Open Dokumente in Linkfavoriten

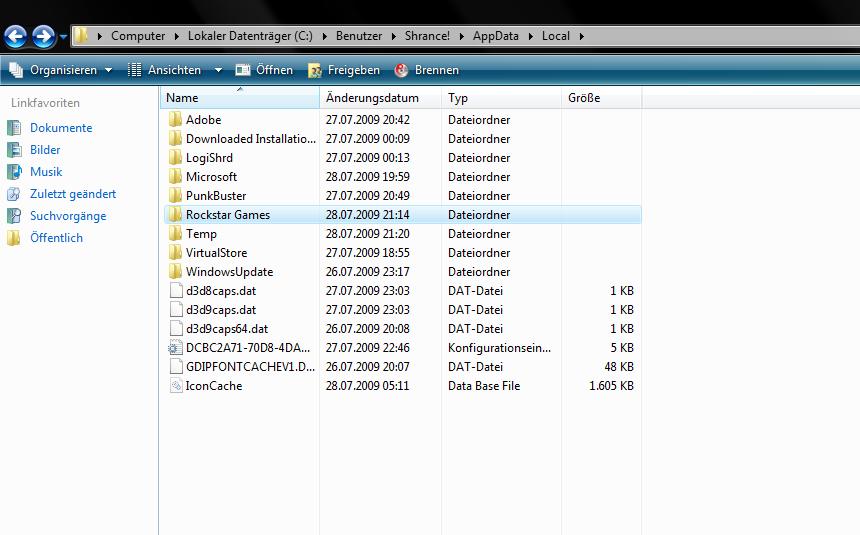[61, 128]
